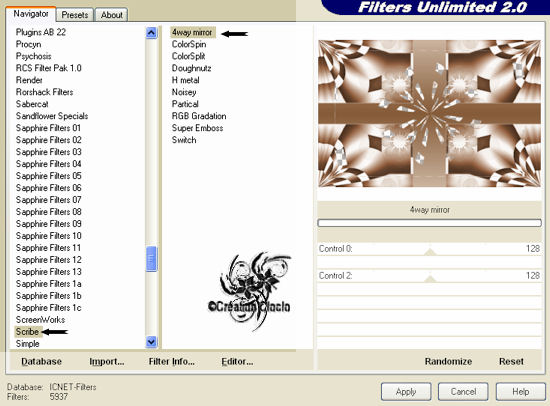Click the Control 2 slider handle
This screenshot has height=406, width=550.
coord(430,279)
